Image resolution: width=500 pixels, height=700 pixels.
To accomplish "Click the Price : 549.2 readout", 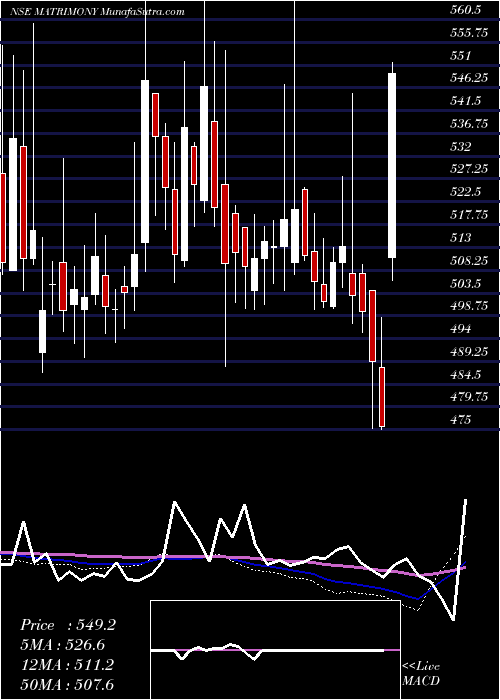I will point(68,625).
